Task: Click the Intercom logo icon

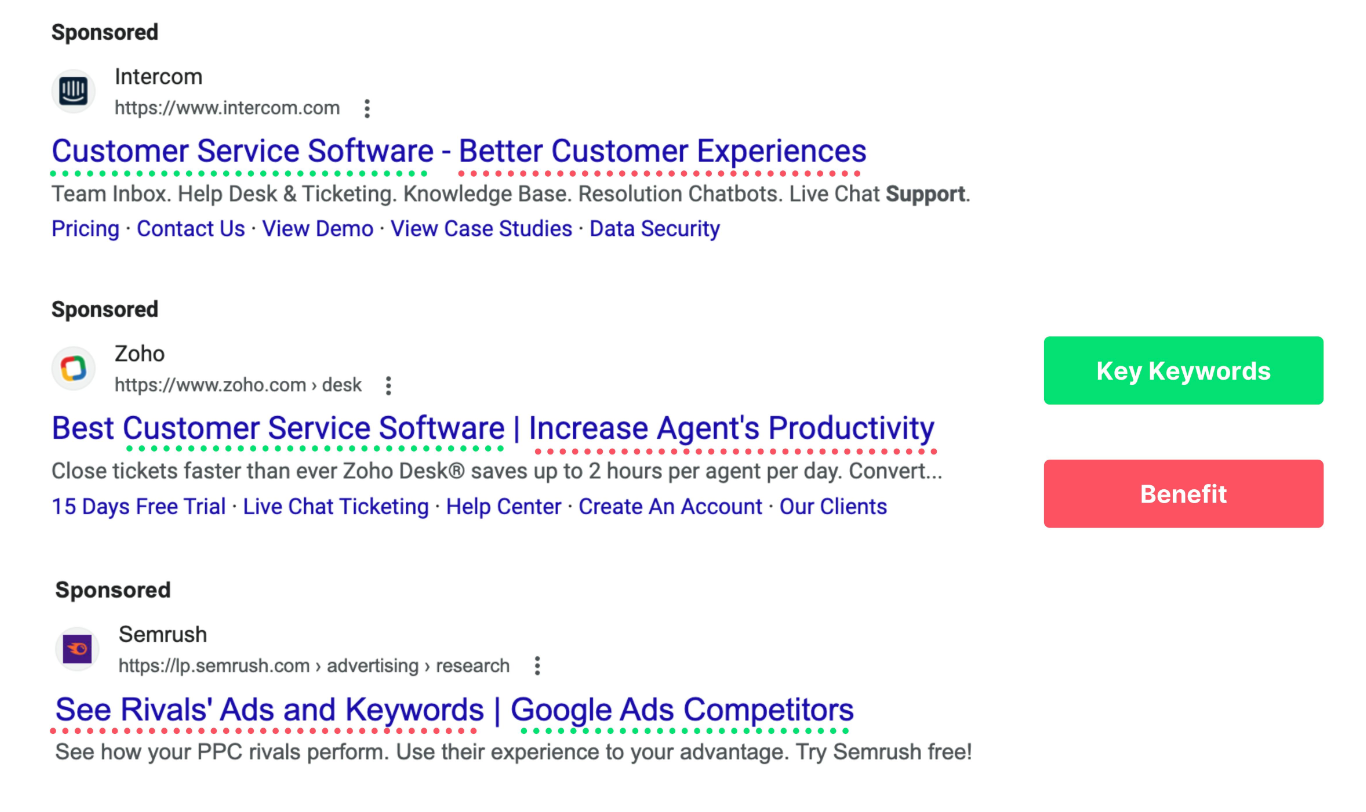Action: tap(73, 92)
